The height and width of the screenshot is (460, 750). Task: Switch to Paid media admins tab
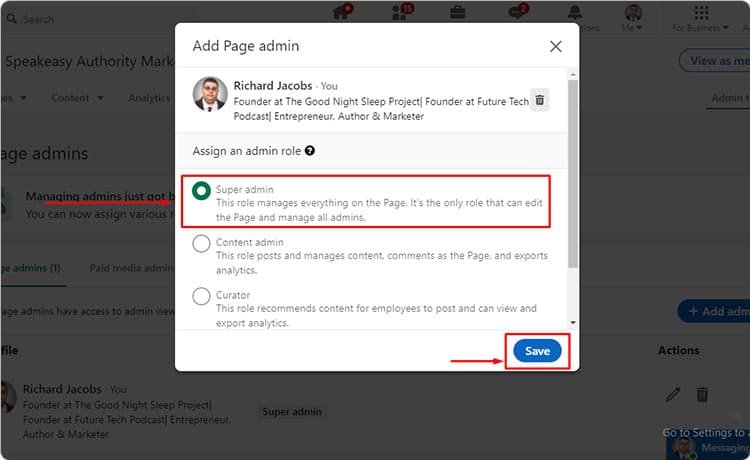coord(132,268)
